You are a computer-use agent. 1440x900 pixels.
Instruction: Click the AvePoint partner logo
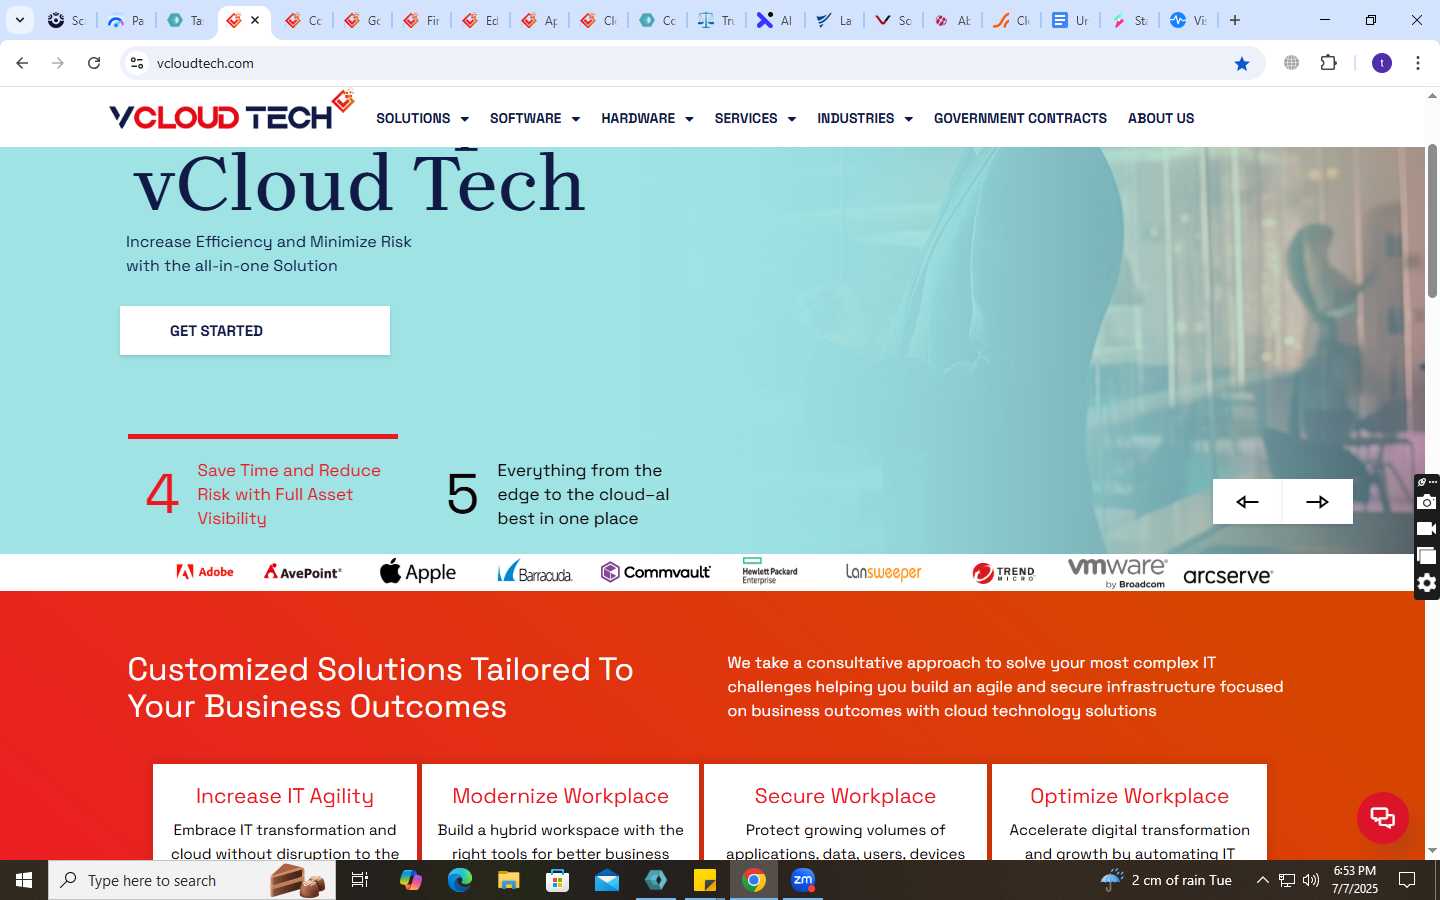(x=303, y=572)
